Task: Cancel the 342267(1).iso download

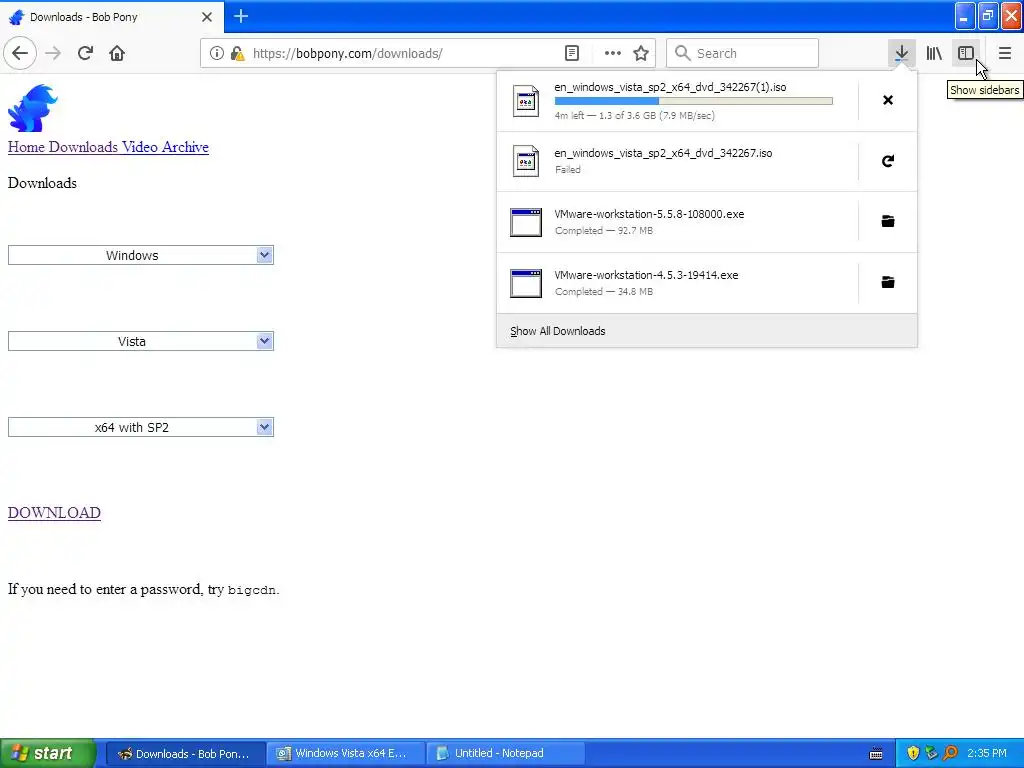Action: click(888, 100)
